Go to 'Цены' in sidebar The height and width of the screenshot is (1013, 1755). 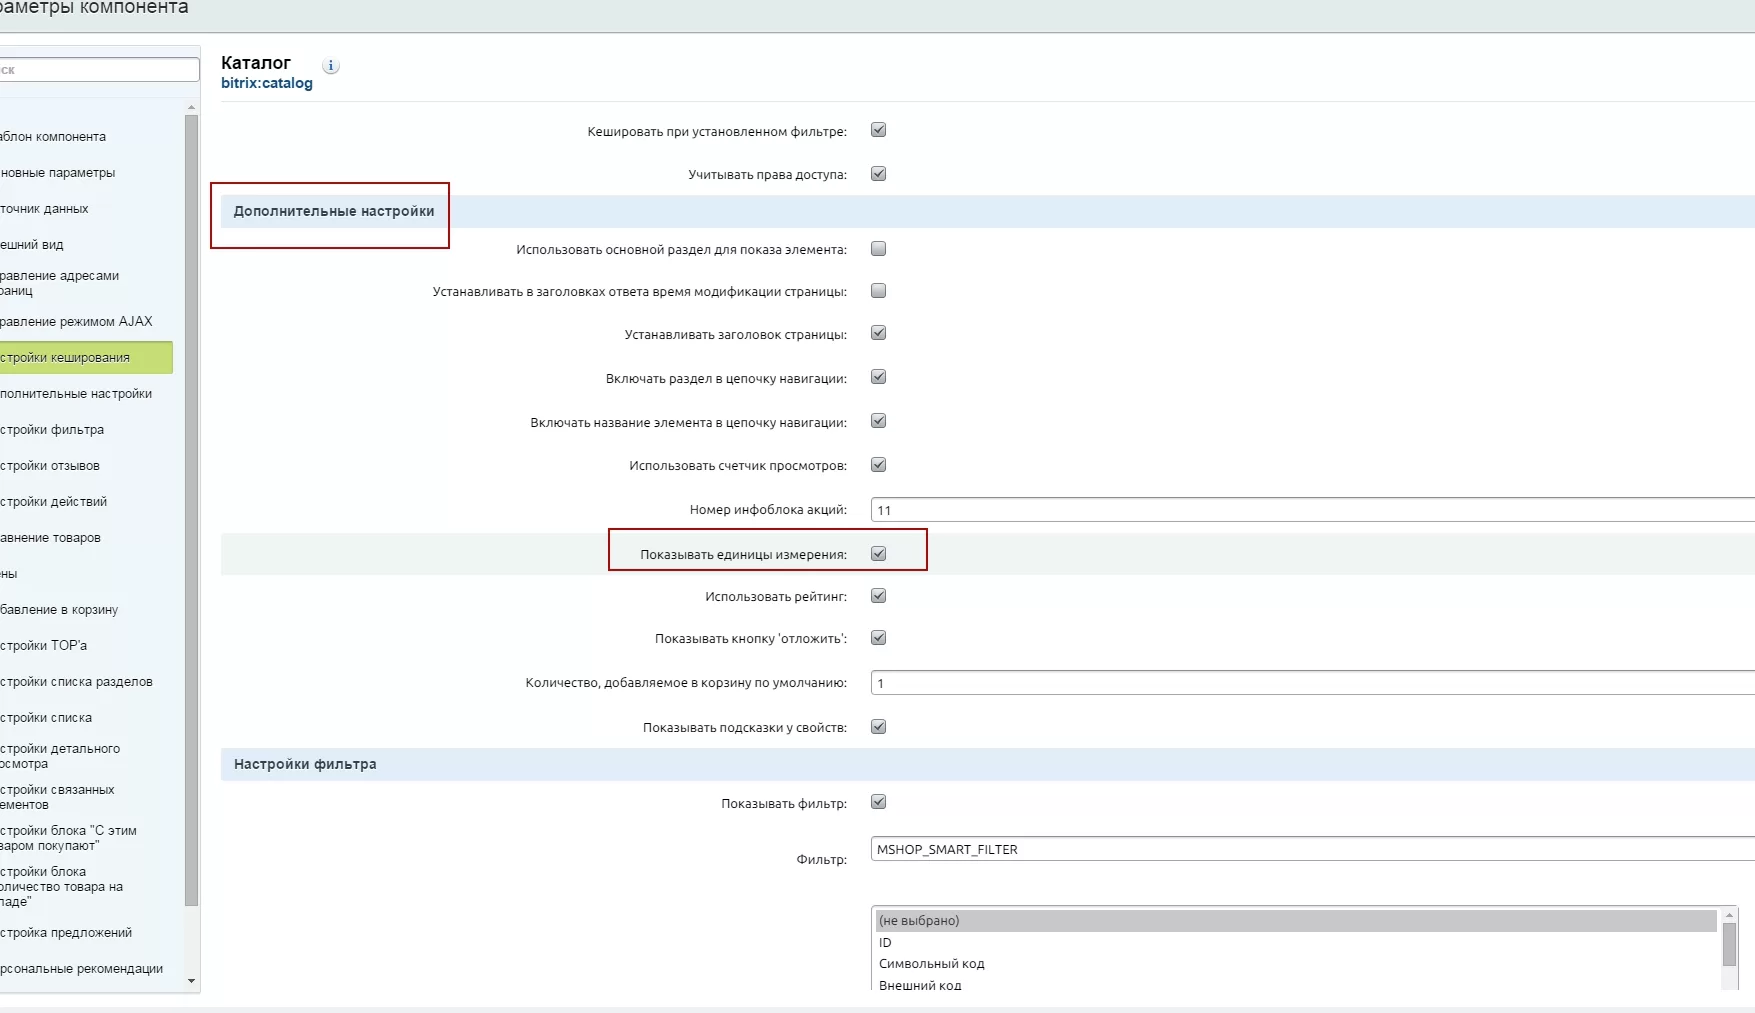[x=9, y=574]
